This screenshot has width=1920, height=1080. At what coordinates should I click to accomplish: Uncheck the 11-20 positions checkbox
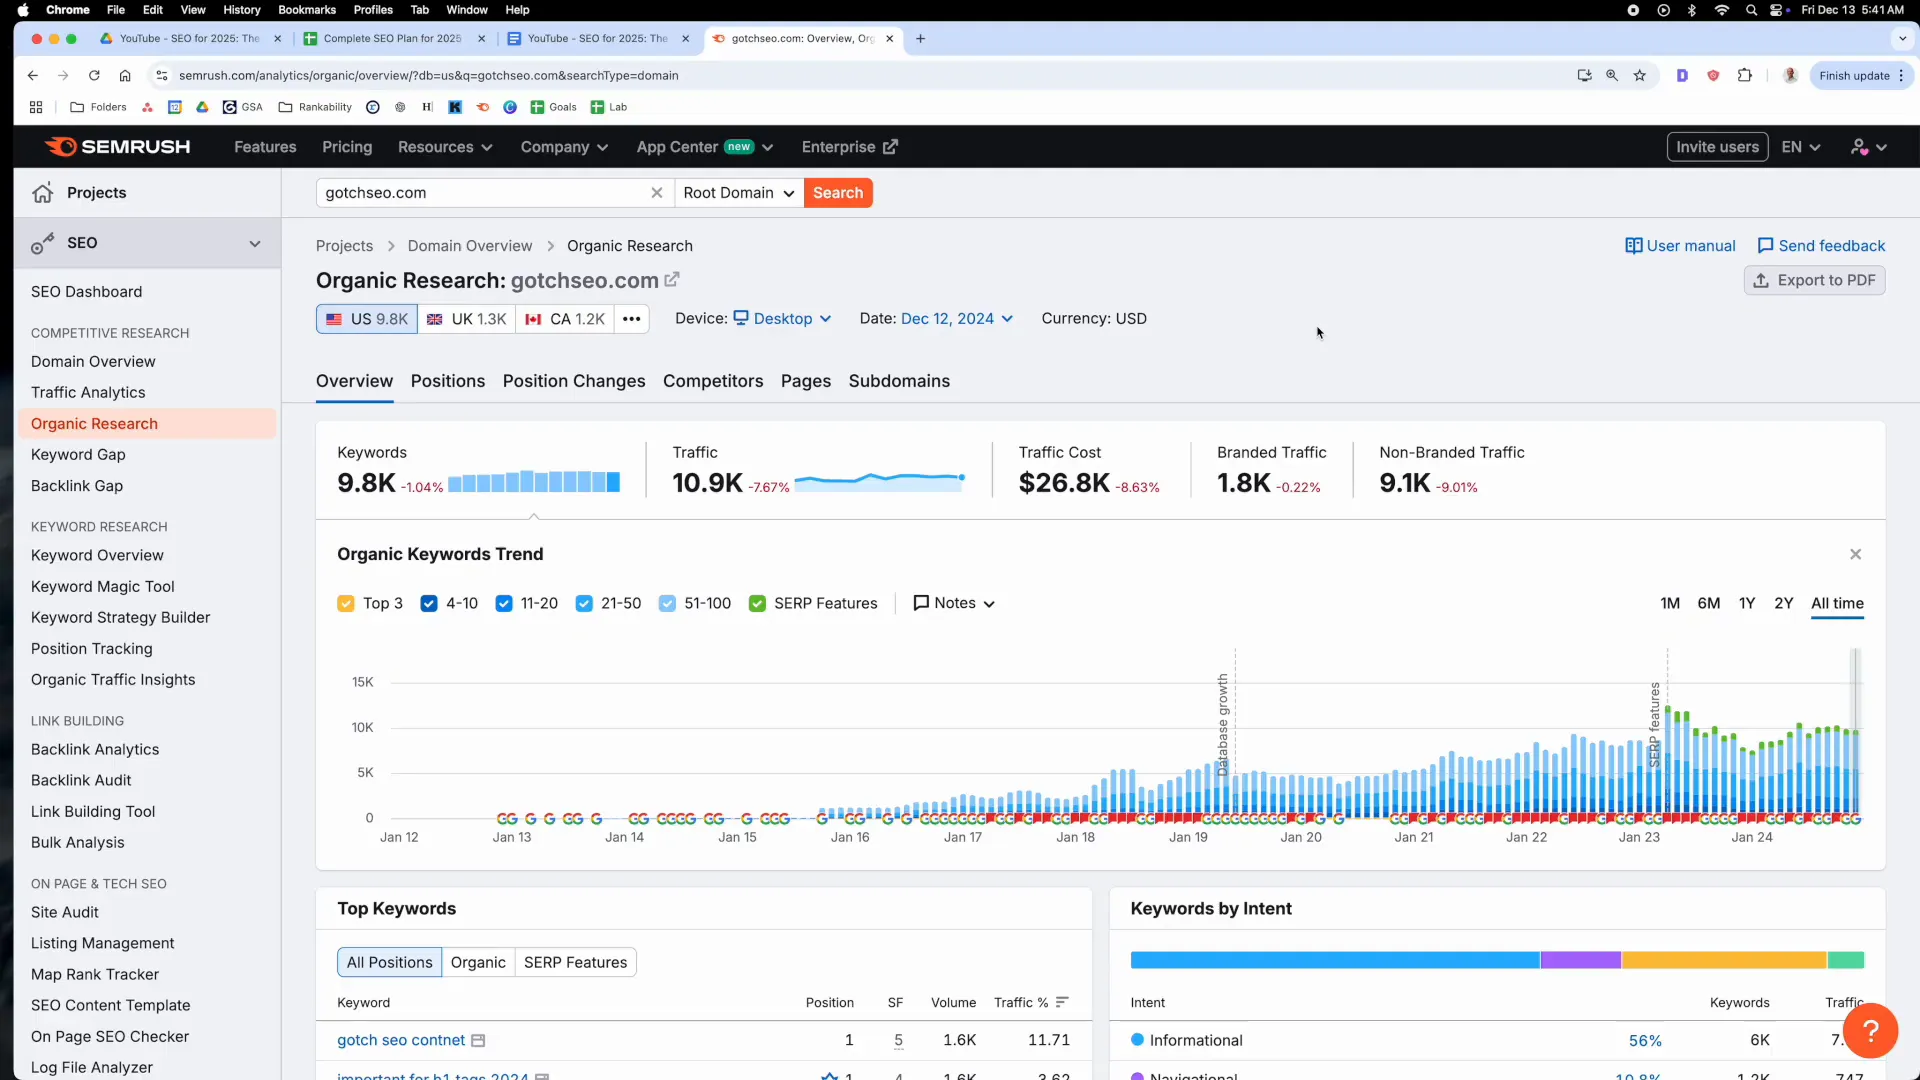click(504, 604)
